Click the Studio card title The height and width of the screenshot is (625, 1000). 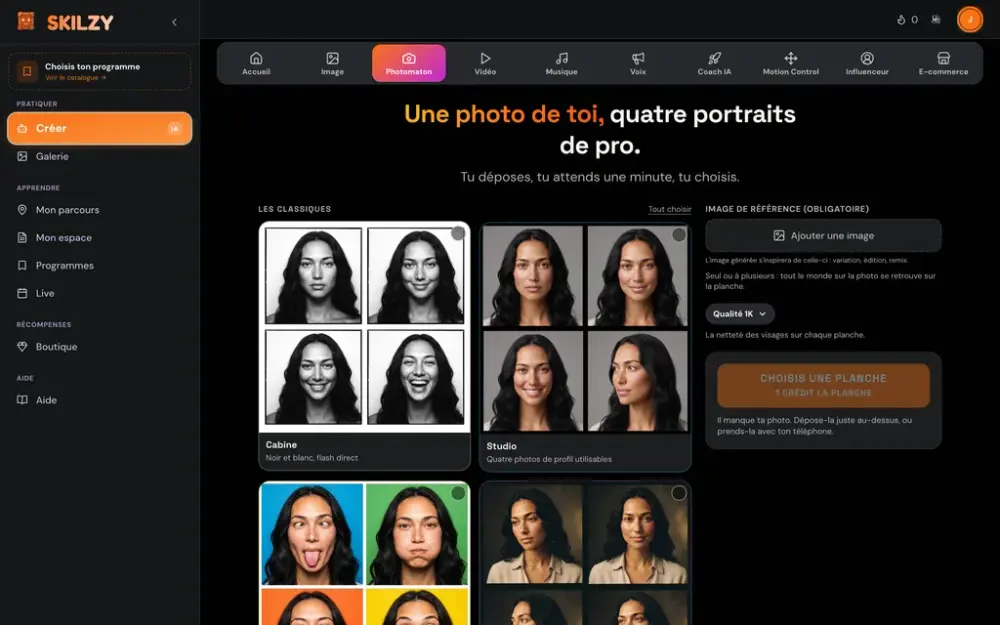tap(501, 446)
